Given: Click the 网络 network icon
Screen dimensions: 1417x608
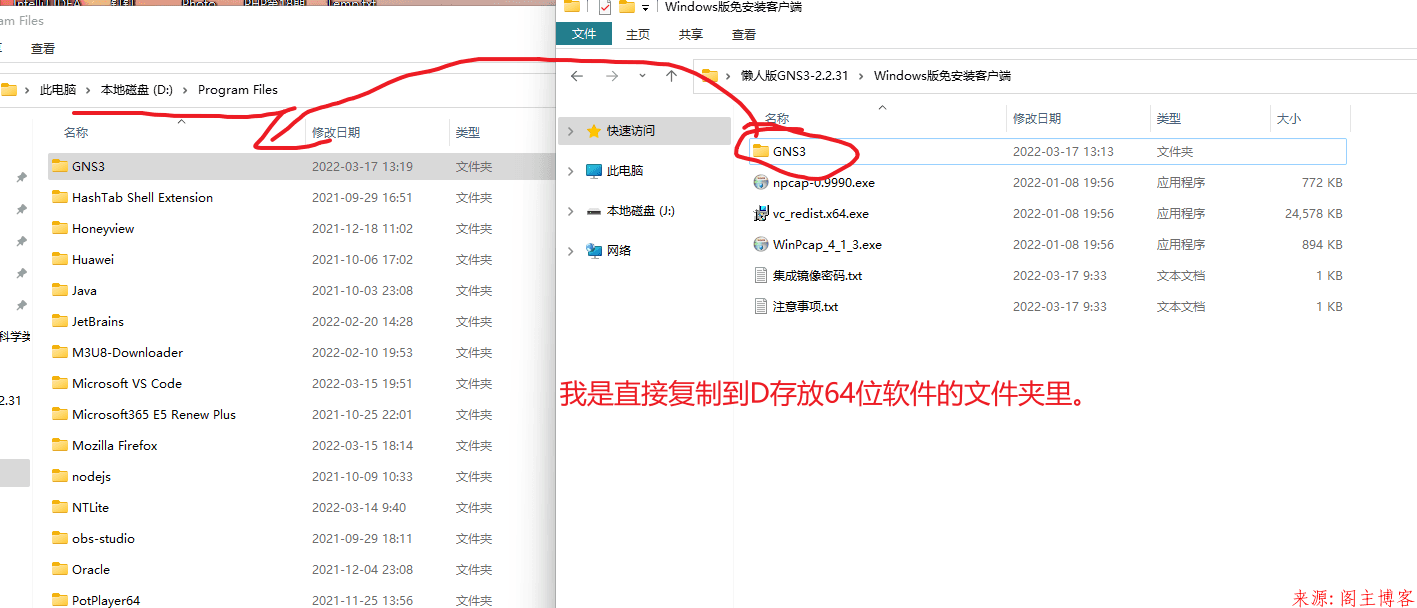Looking at the screenshot, I should coord(594,250).
